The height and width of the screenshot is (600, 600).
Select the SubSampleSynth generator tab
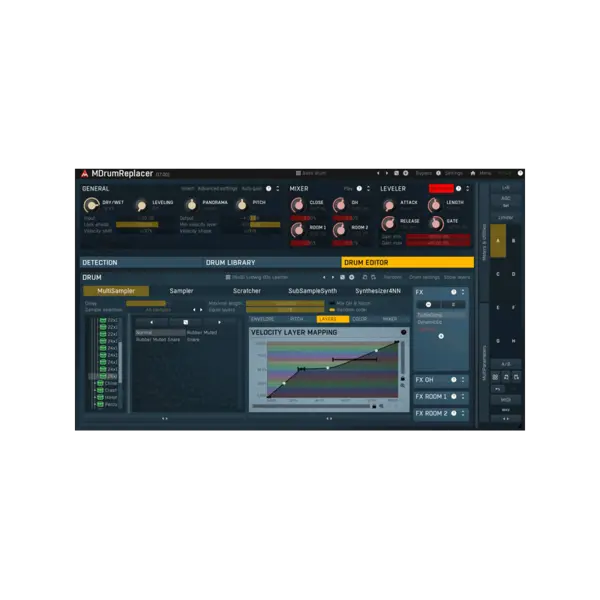[x=313, y=291]
